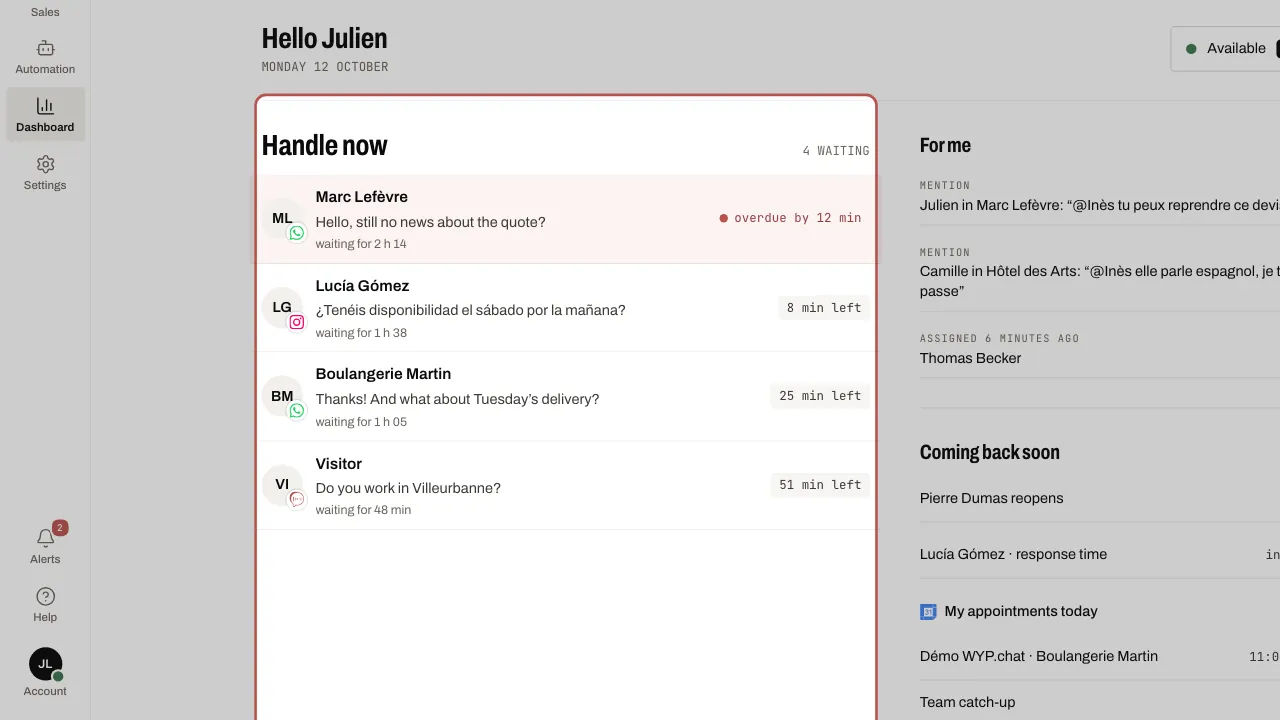The height and width of the screenshot is (720, 1280).
Task: Open Automation in the sidebar
Action: click(x=45, y=57)
